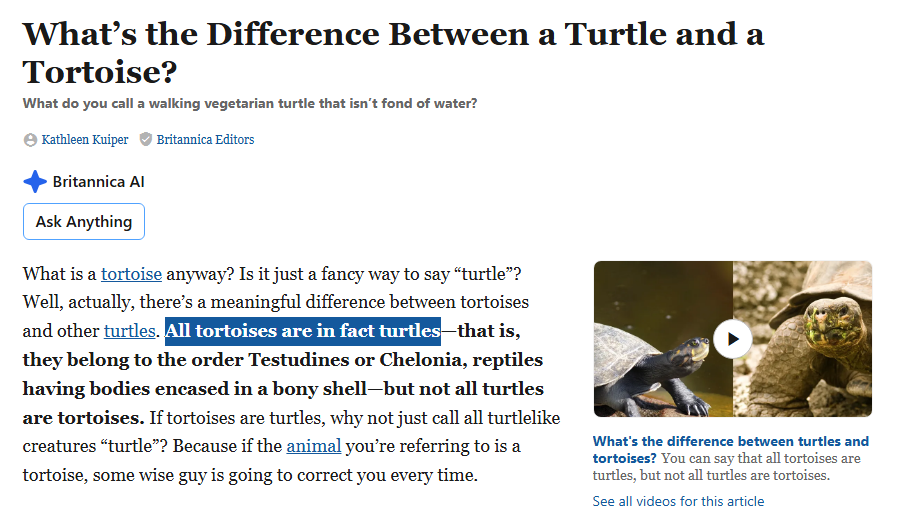
Task: Open Kathleen Kuiper's author page
Action: click(85, 140)
